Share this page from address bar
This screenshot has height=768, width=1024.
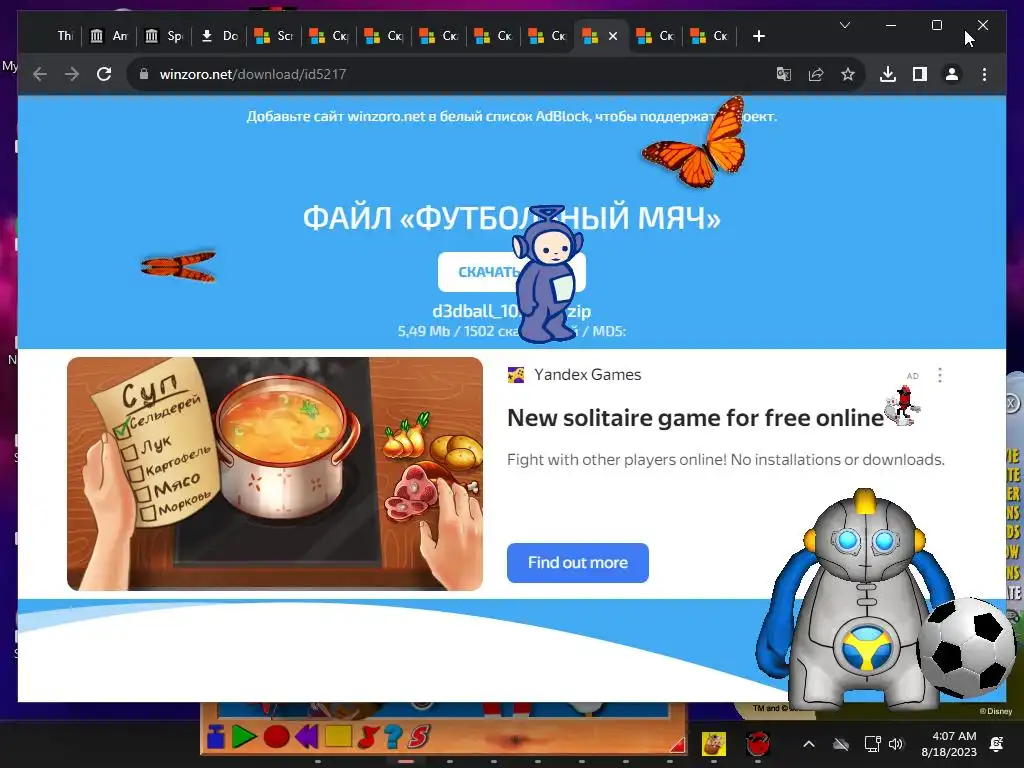(x=816, y=74)
